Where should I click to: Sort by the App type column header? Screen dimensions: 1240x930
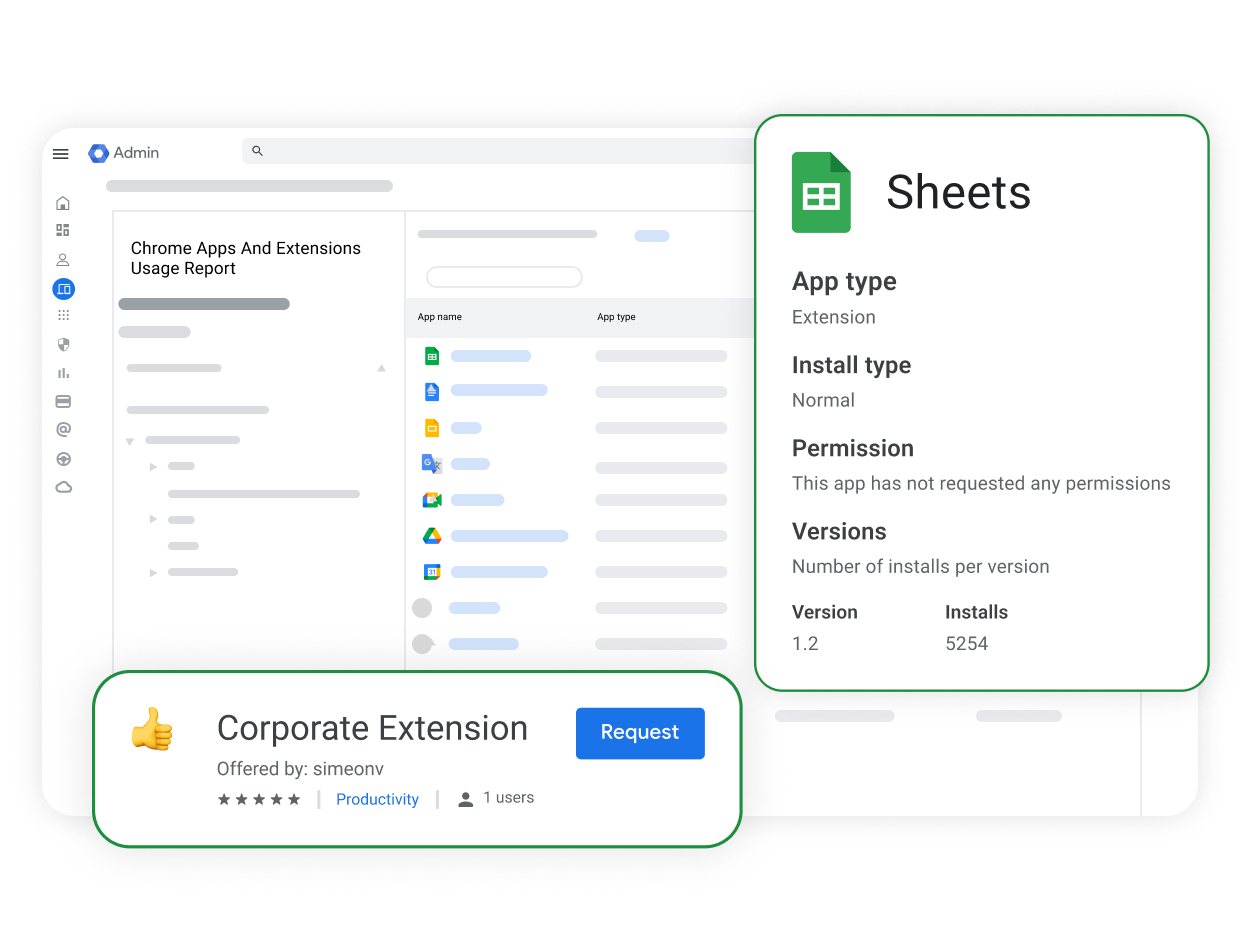(616, 317)
